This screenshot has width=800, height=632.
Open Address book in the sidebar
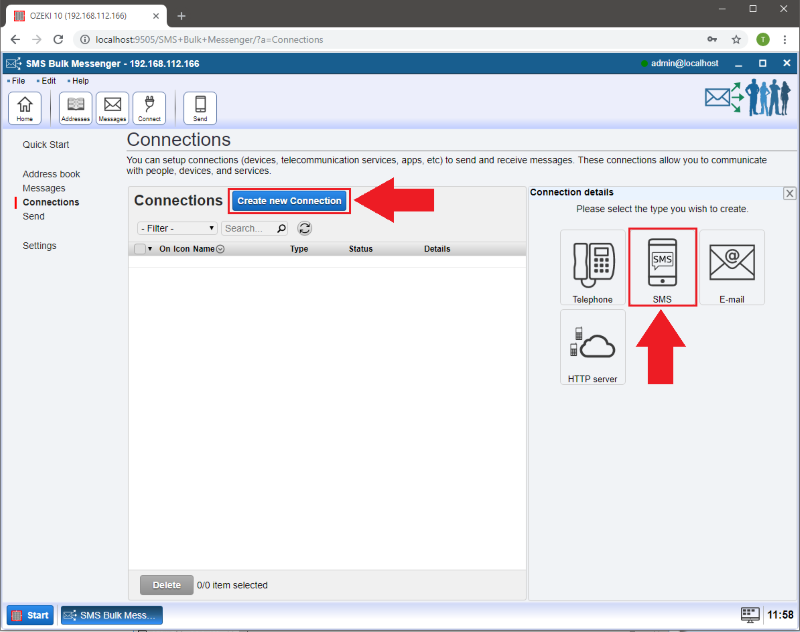point(51,174)
